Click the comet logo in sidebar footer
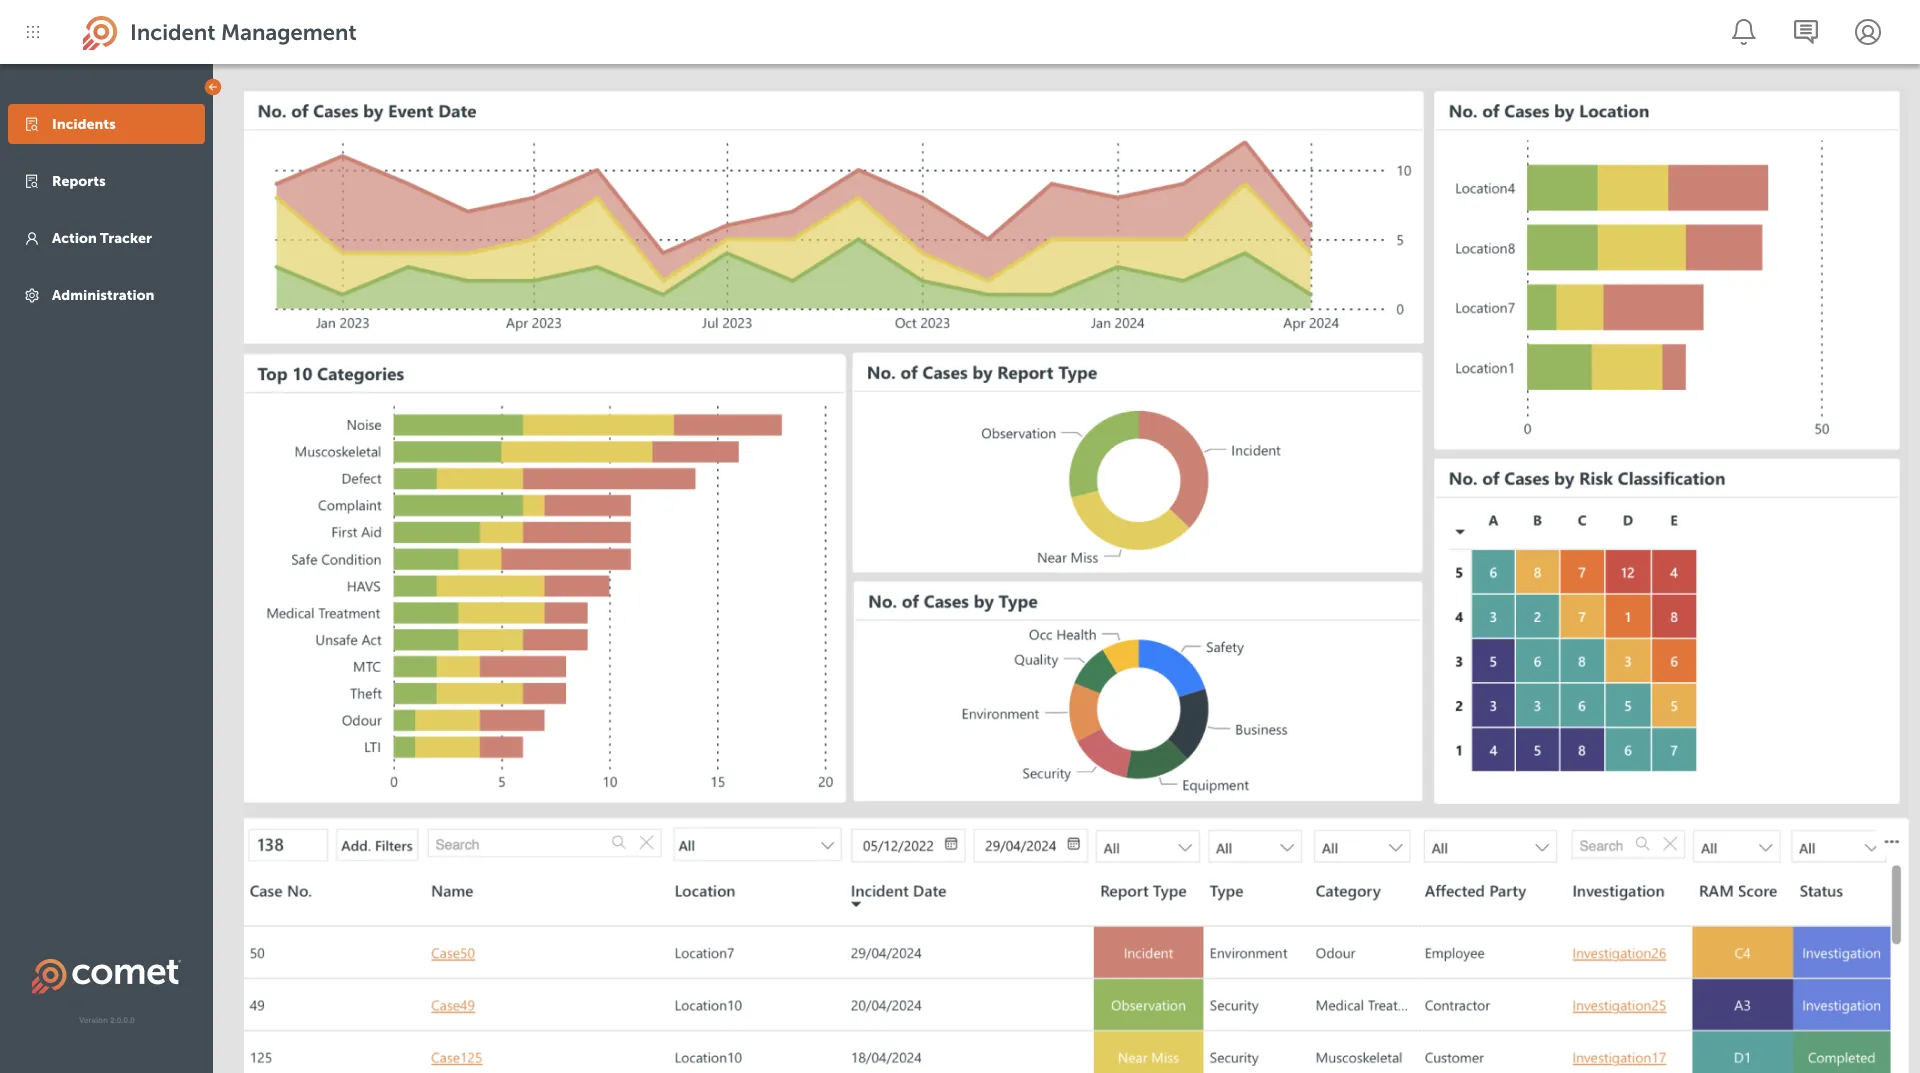1920x1073 pixels. coord(106,974)
